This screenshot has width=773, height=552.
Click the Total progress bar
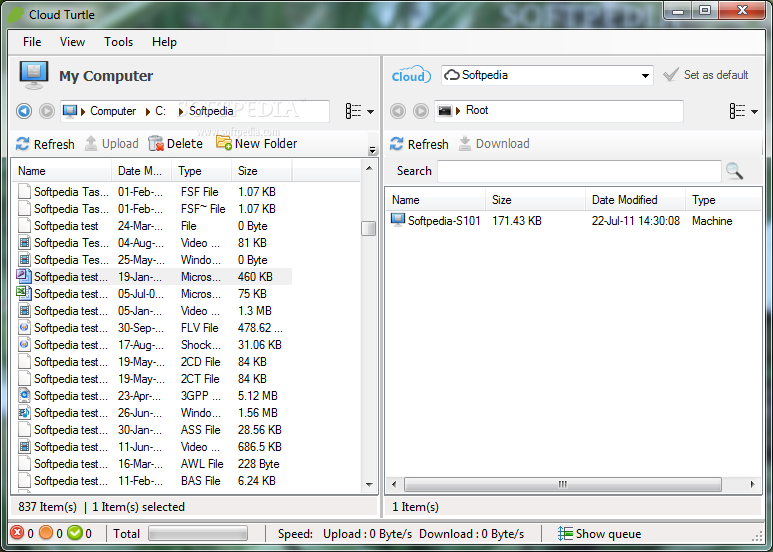(198, 533)
